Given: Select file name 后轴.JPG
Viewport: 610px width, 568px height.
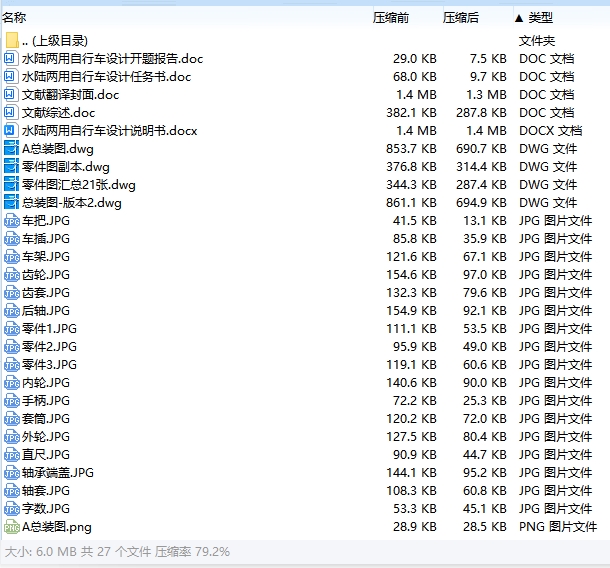Looking at the screenshot, I should click(x=46, y=310).
